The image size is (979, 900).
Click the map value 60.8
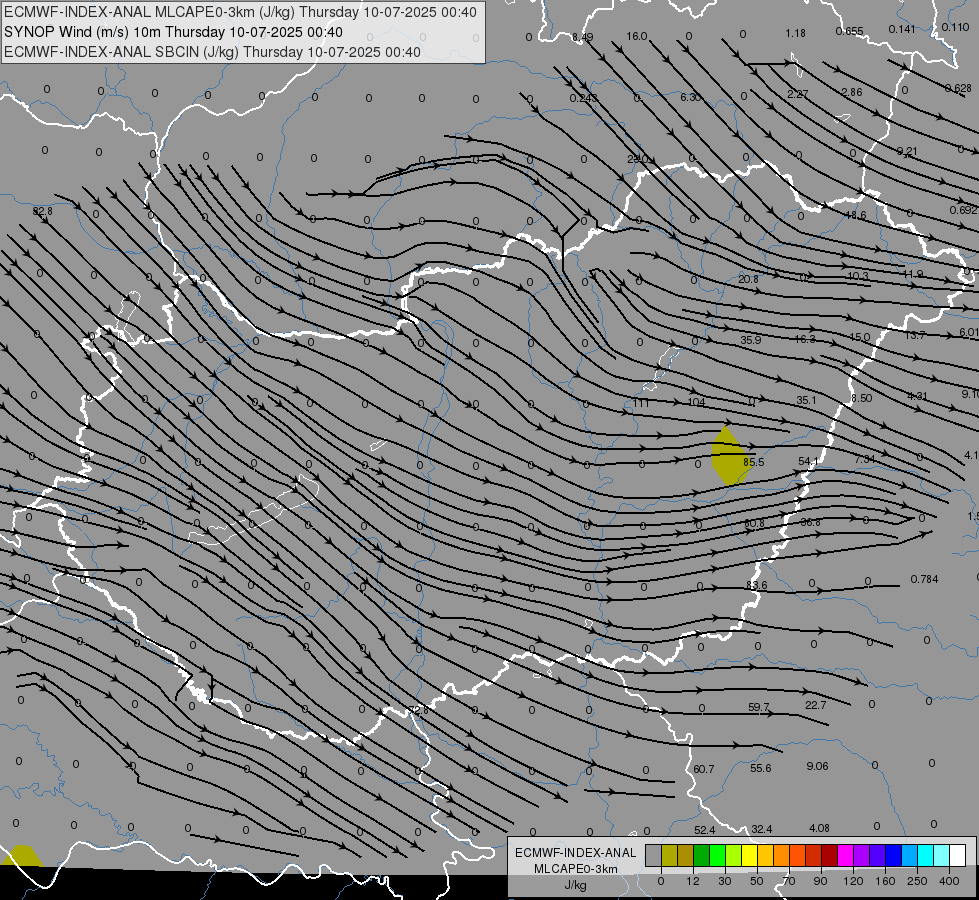(x=754, y=523)
